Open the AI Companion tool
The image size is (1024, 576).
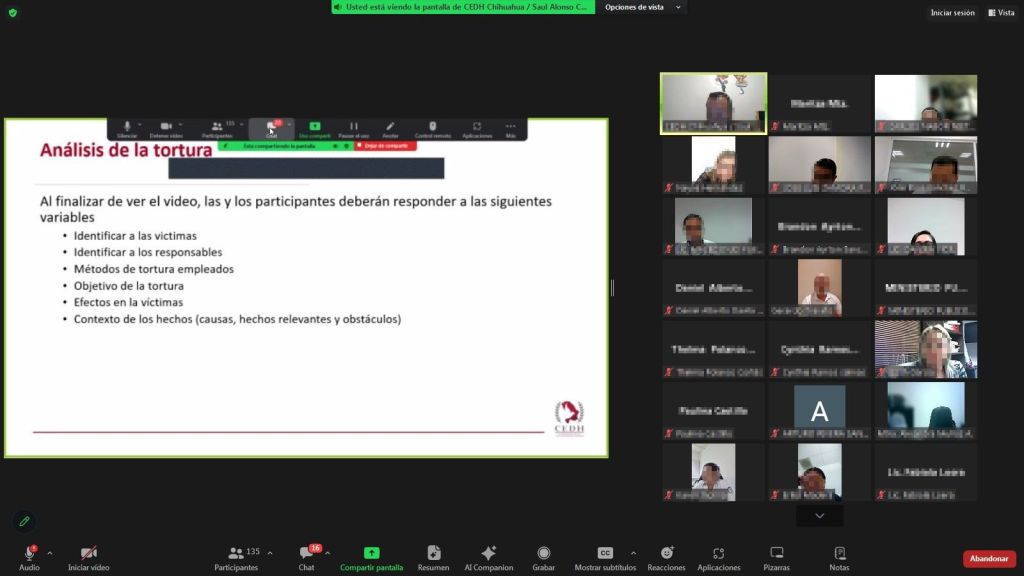488,557
